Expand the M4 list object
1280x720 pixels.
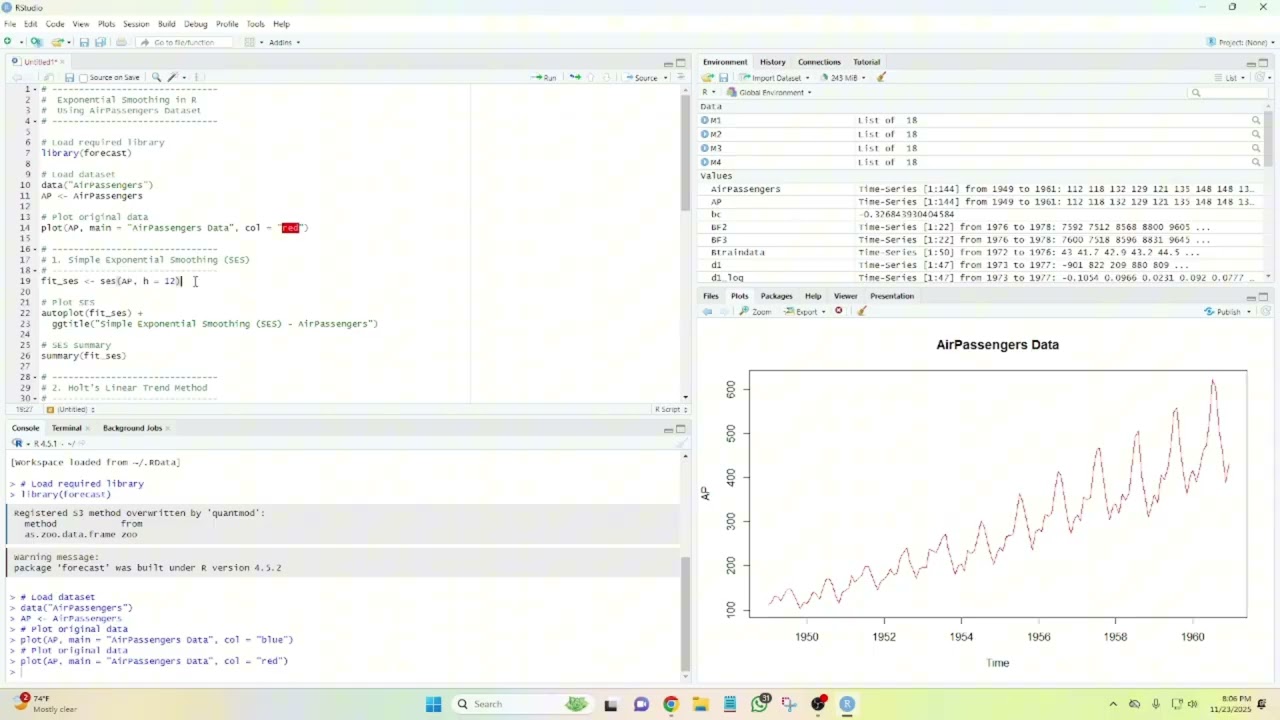(x=705, y=162)
